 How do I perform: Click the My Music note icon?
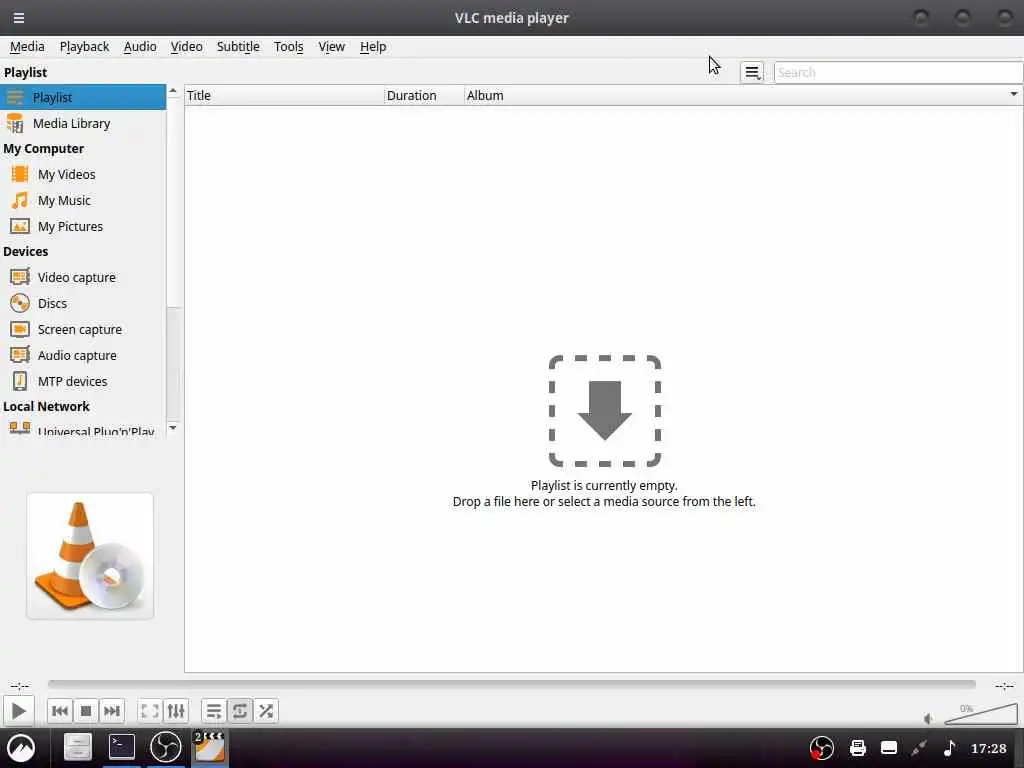click(x=20, y=200)
